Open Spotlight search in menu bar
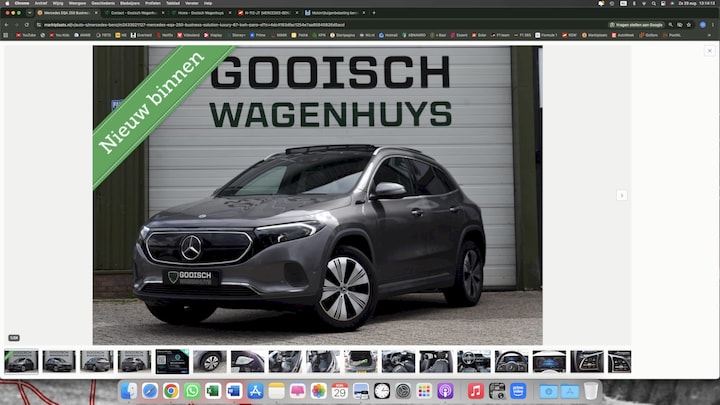The height and width of the screenshot is (405, 720). click(653, 3)
